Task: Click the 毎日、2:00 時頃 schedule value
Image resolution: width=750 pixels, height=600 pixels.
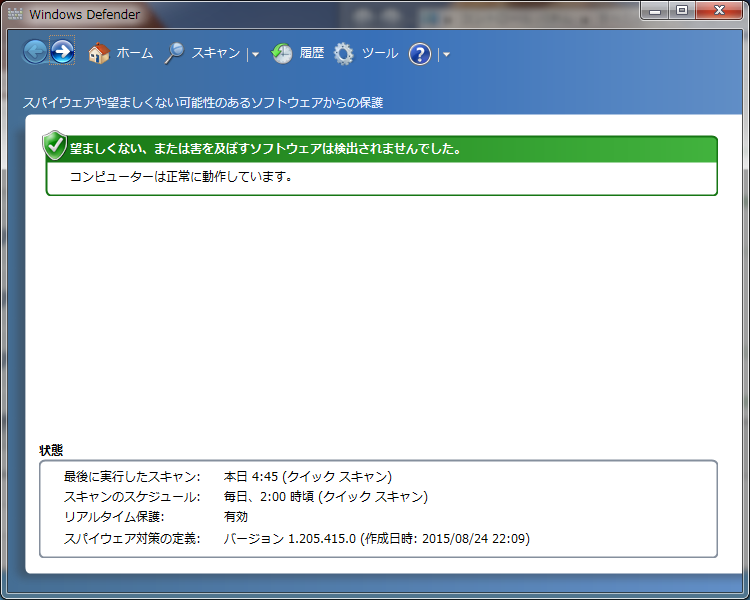Action: (x=326, y=497)
